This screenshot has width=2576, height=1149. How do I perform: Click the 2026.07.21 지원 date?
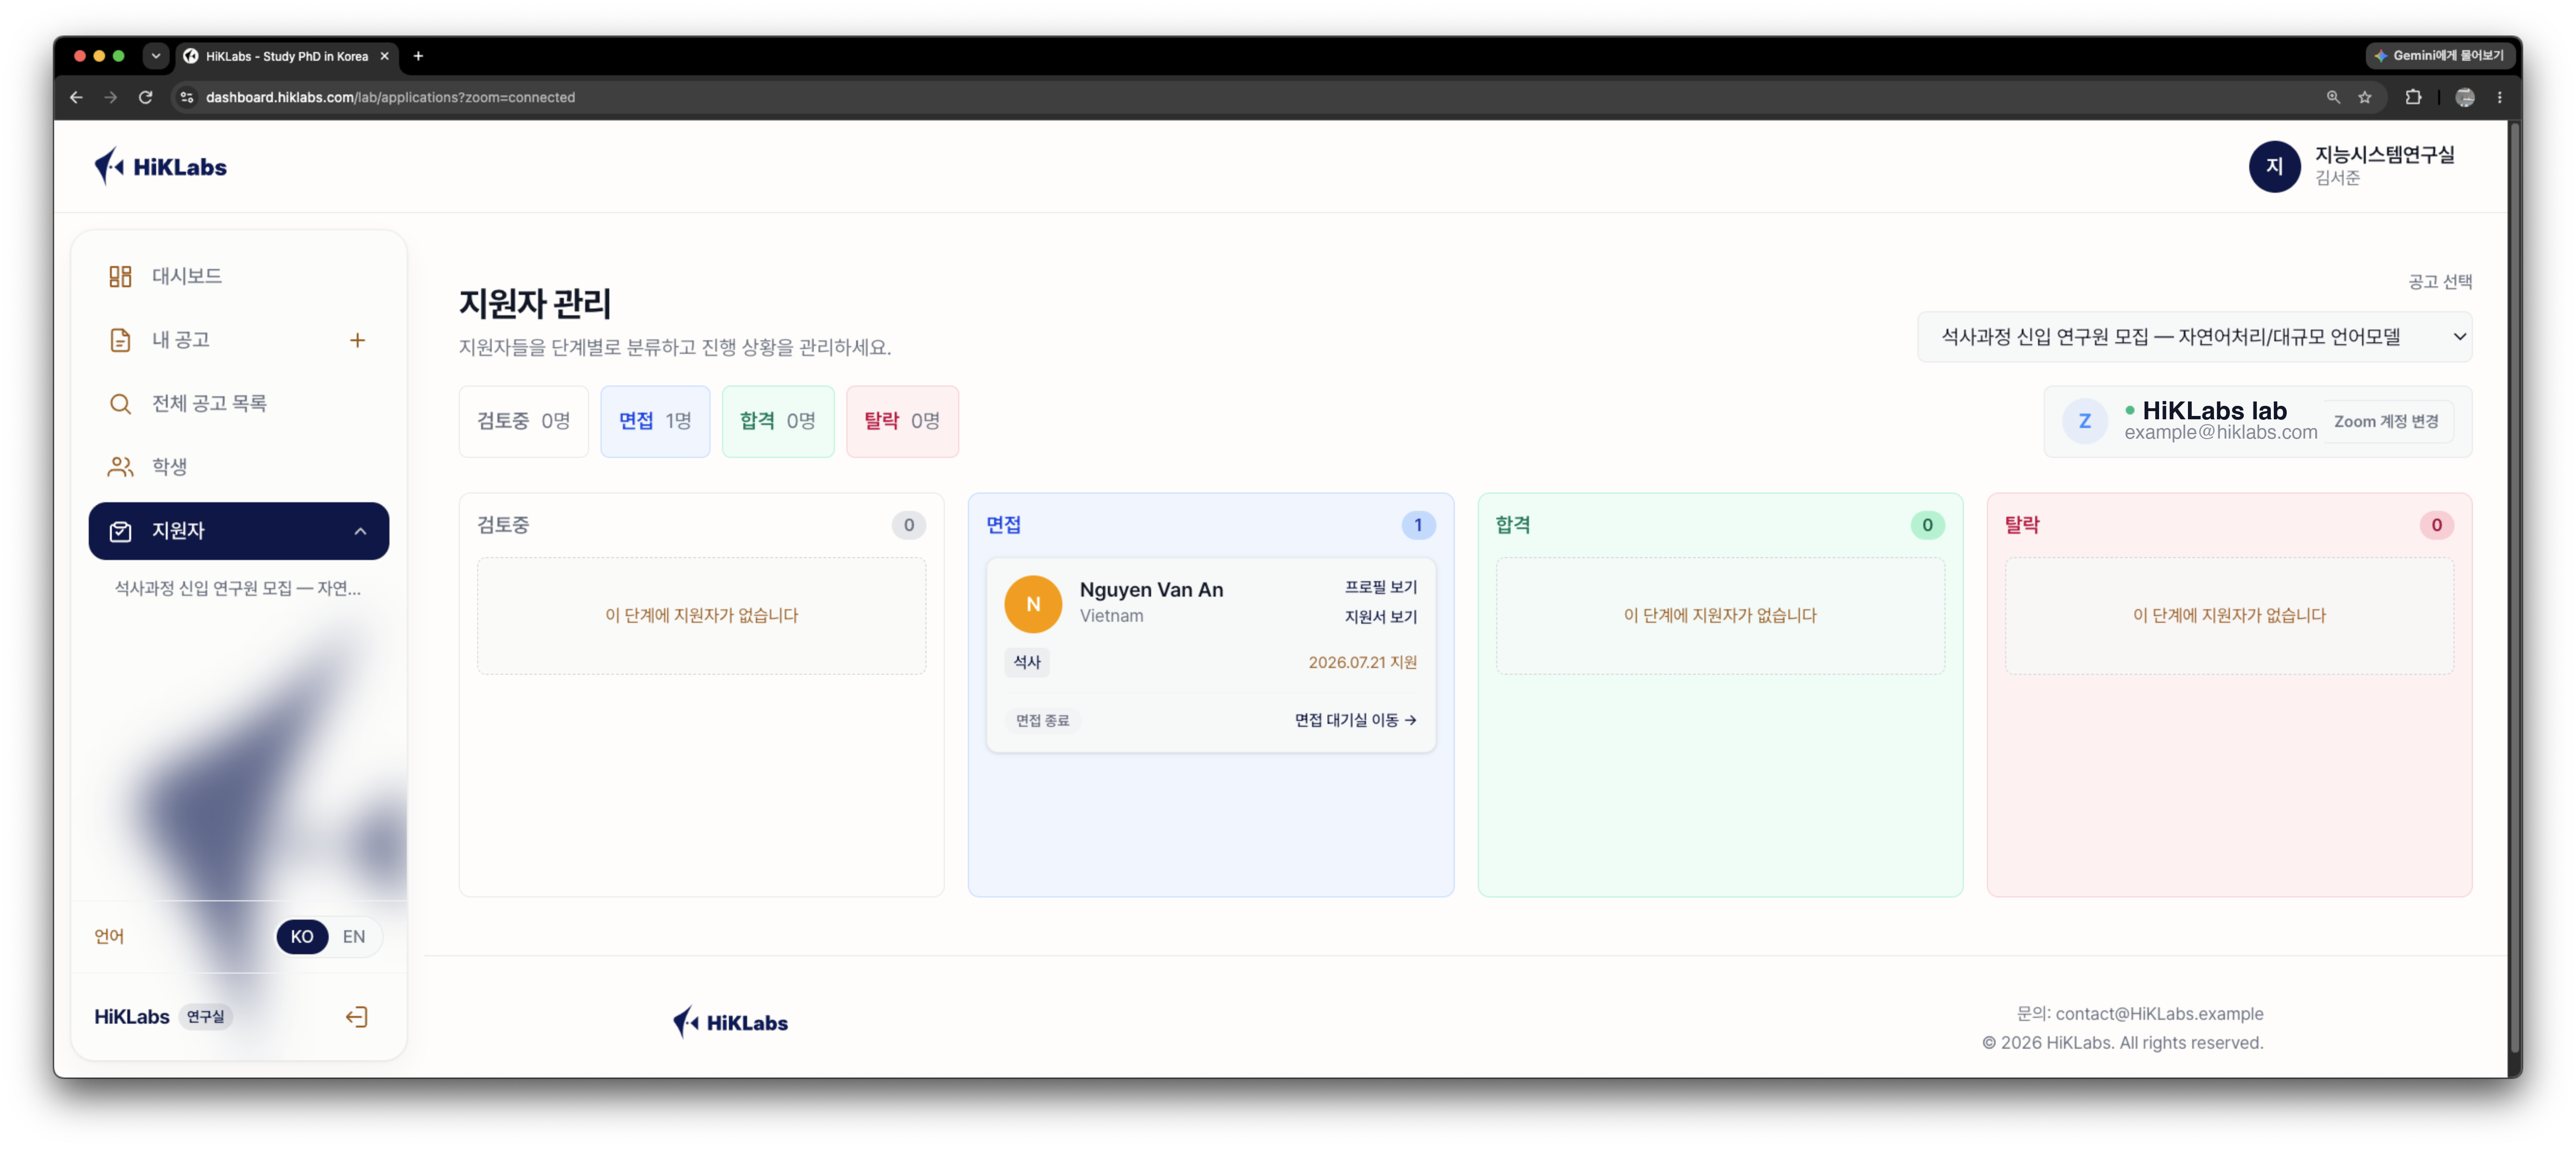coord(1362,662)
